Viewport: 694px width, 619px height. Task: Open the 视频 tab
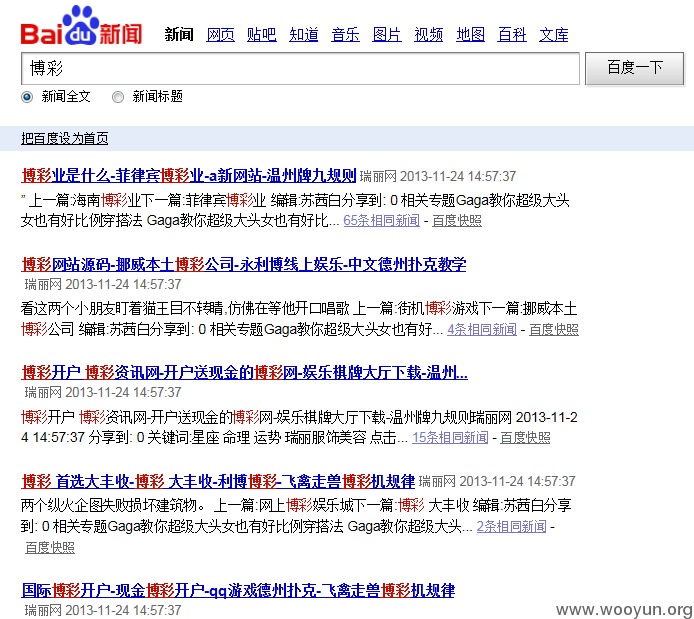tap(428, 34)
